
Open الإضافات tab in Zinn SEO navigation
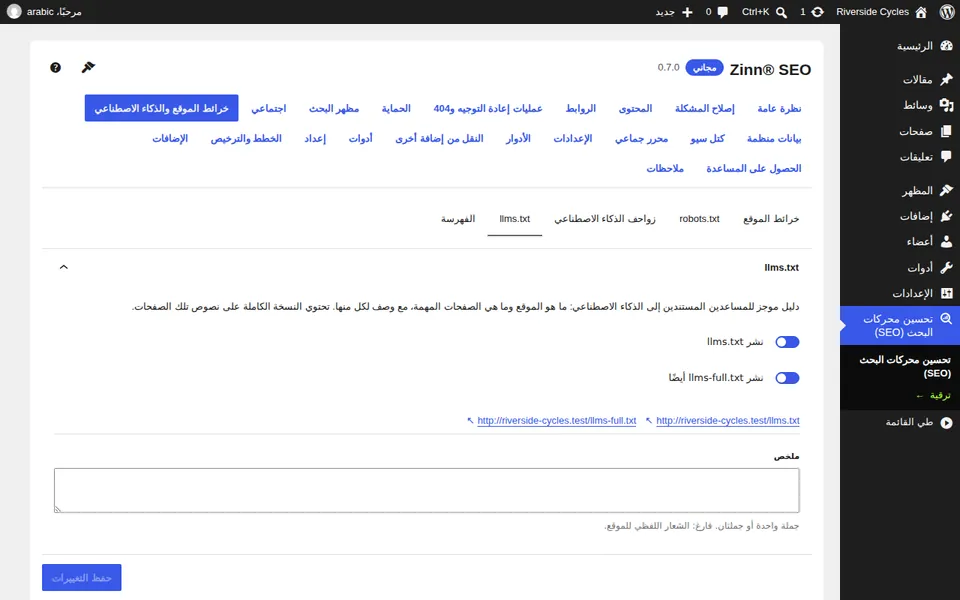tap(170, 138)
